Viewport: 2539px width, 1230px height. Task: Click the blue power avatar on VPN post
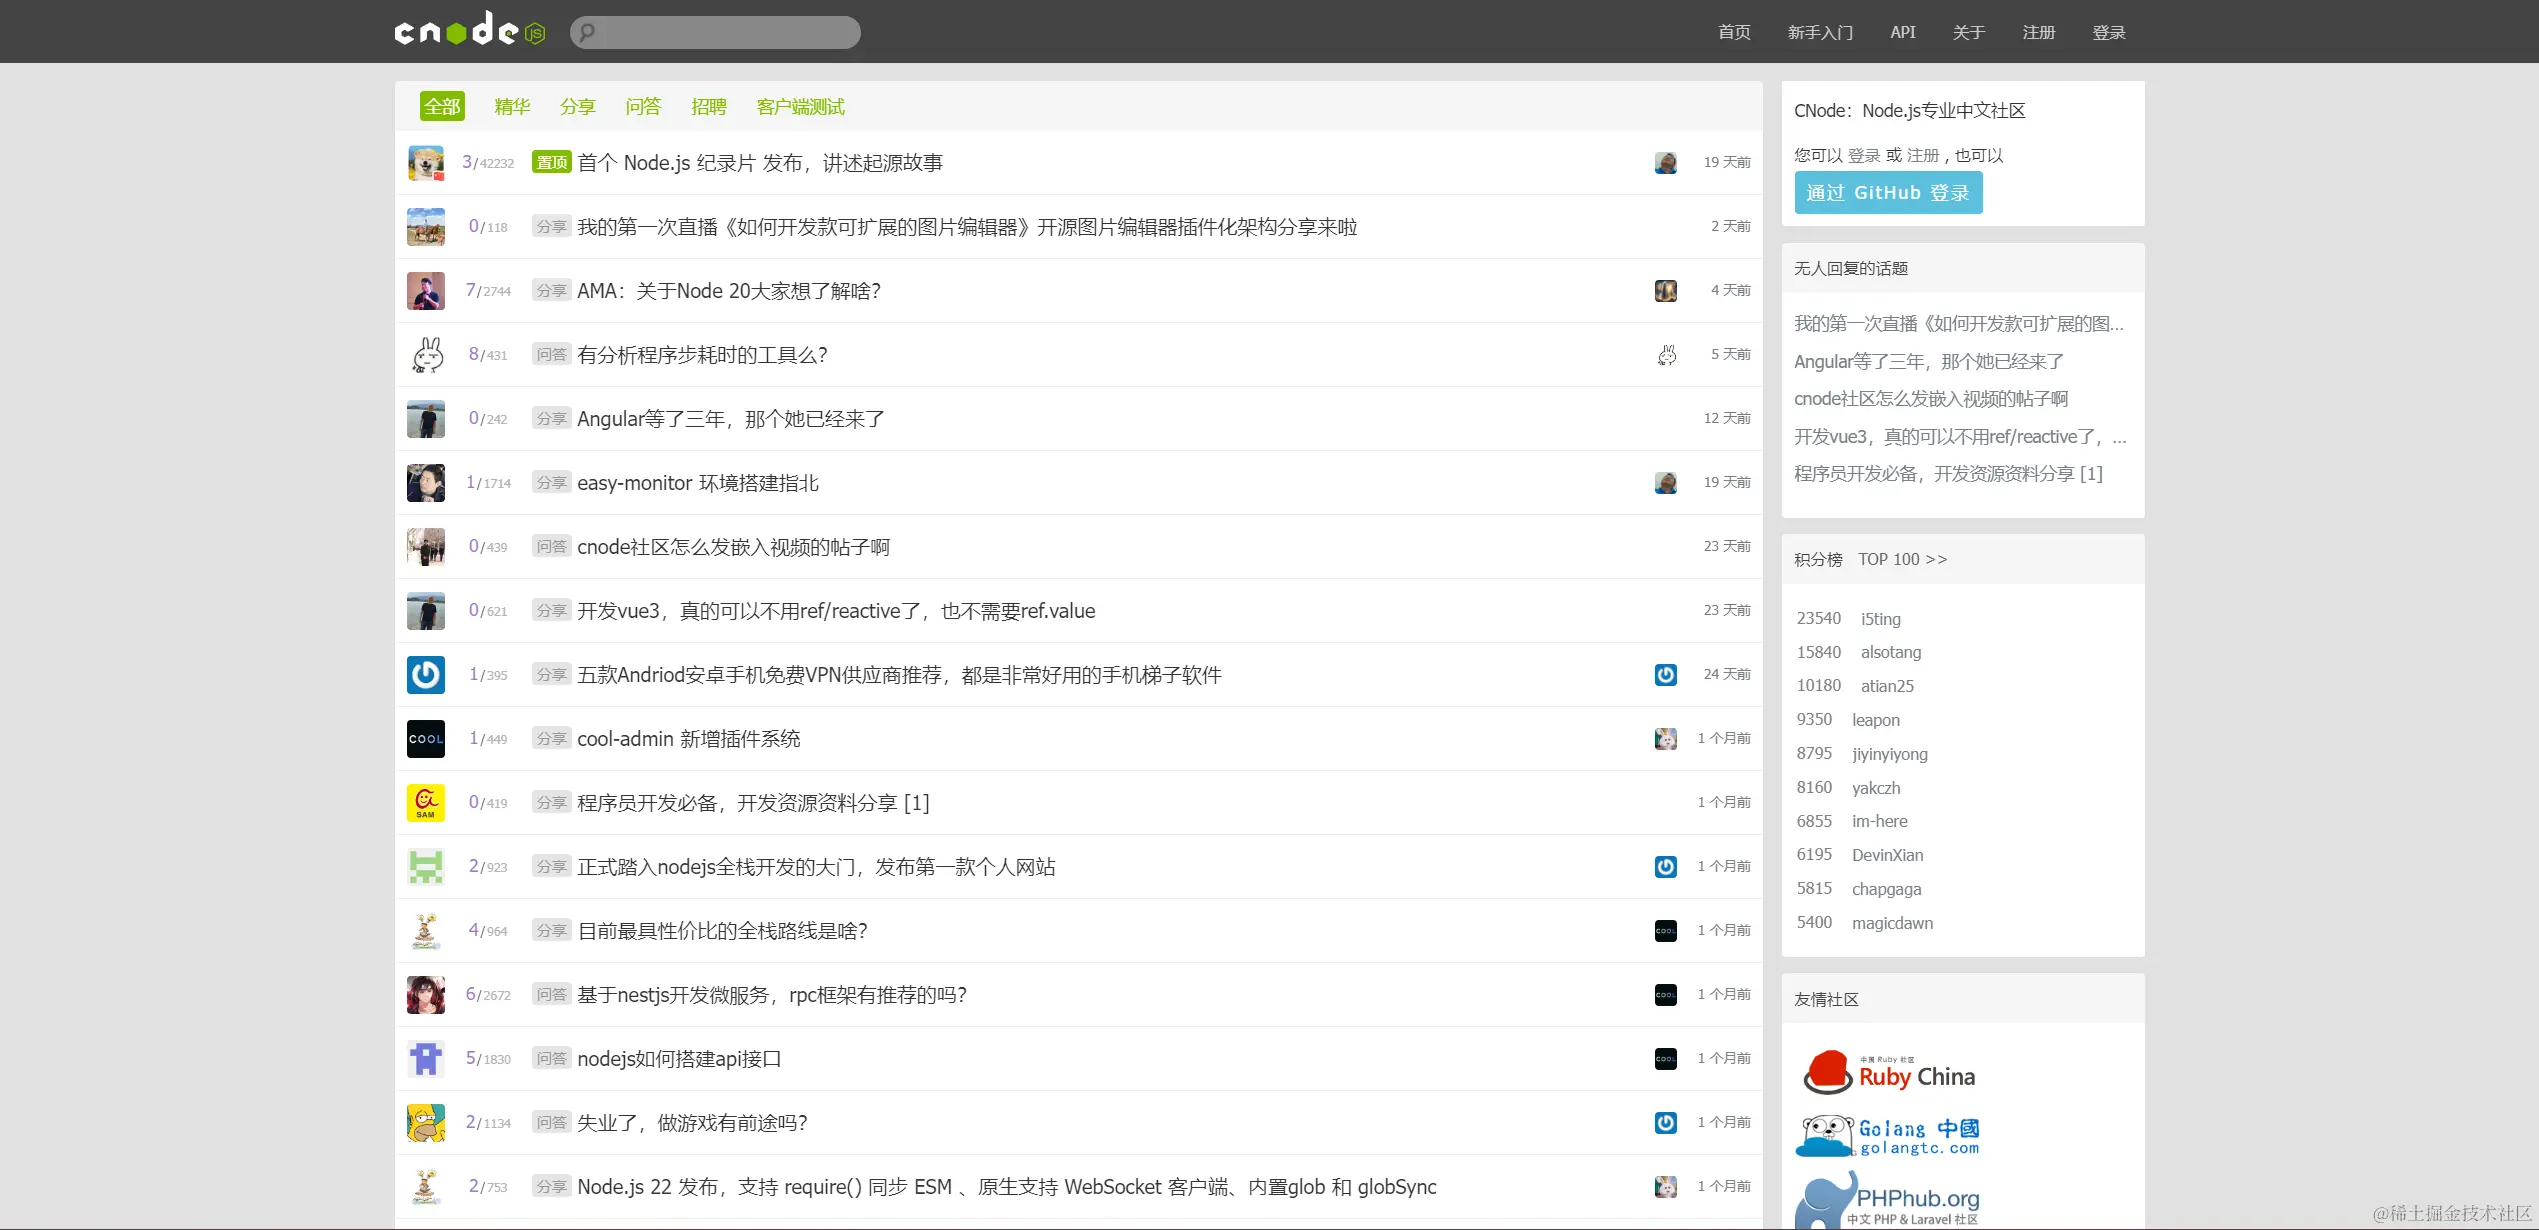(425, 675)
